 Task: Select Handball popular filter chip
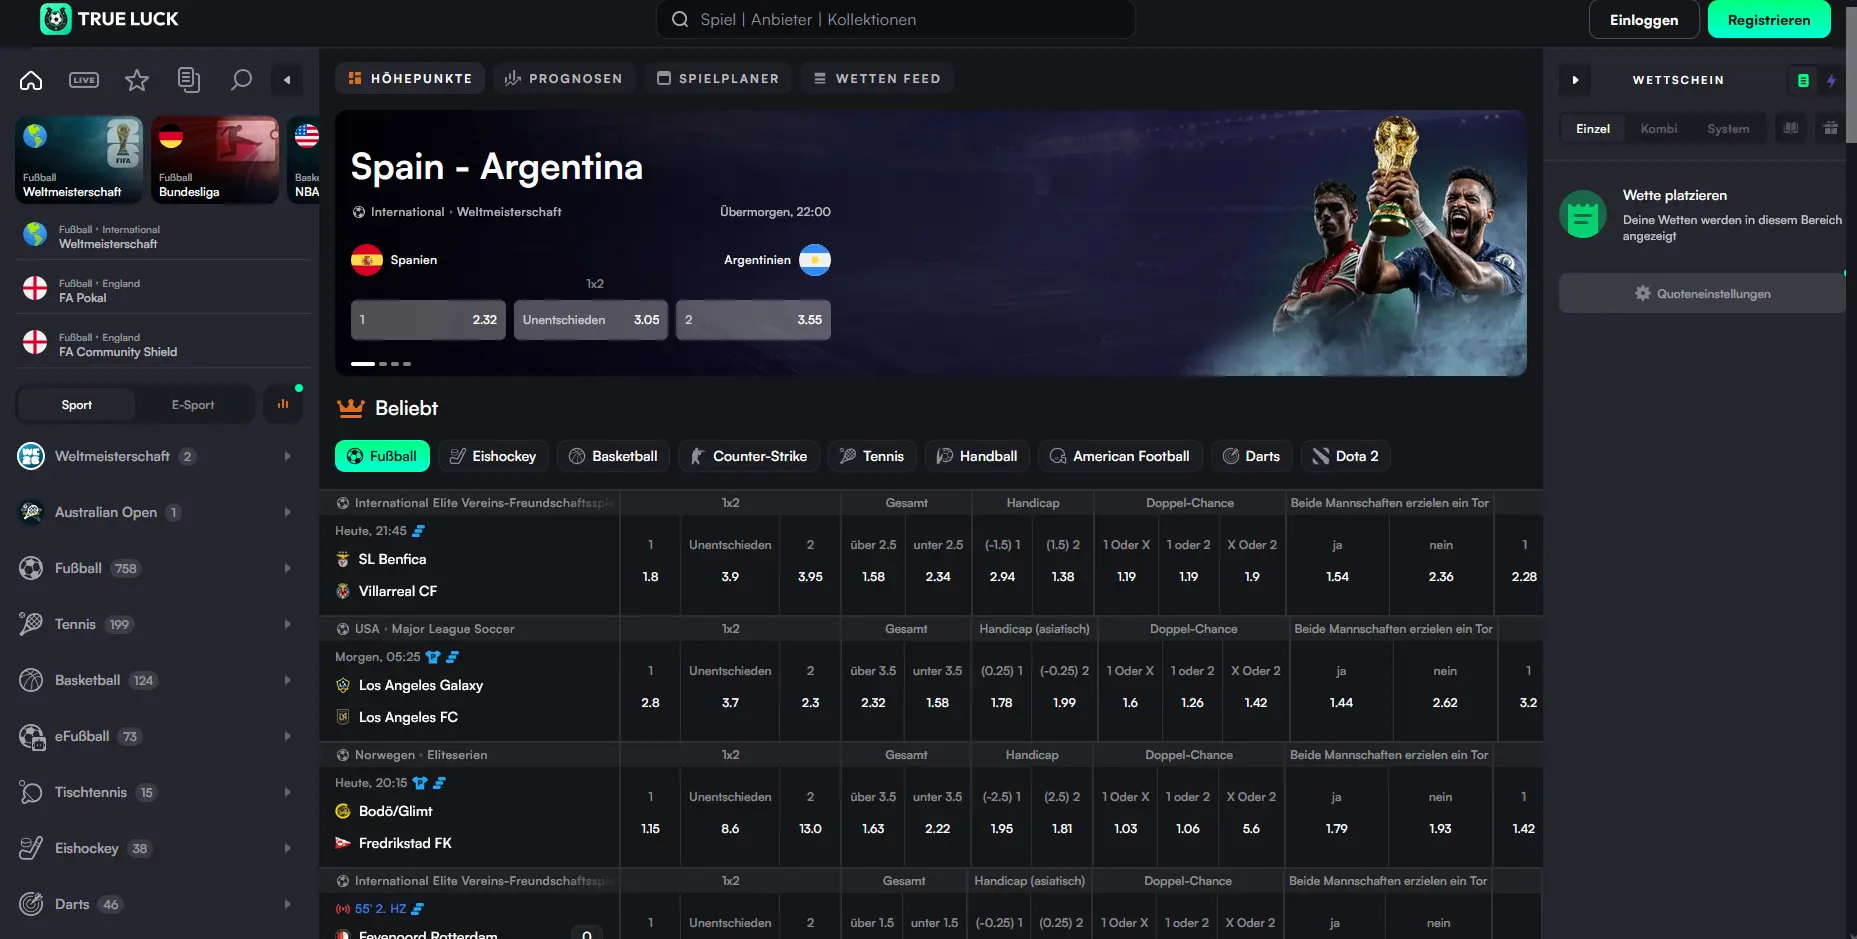coord(977,456)
